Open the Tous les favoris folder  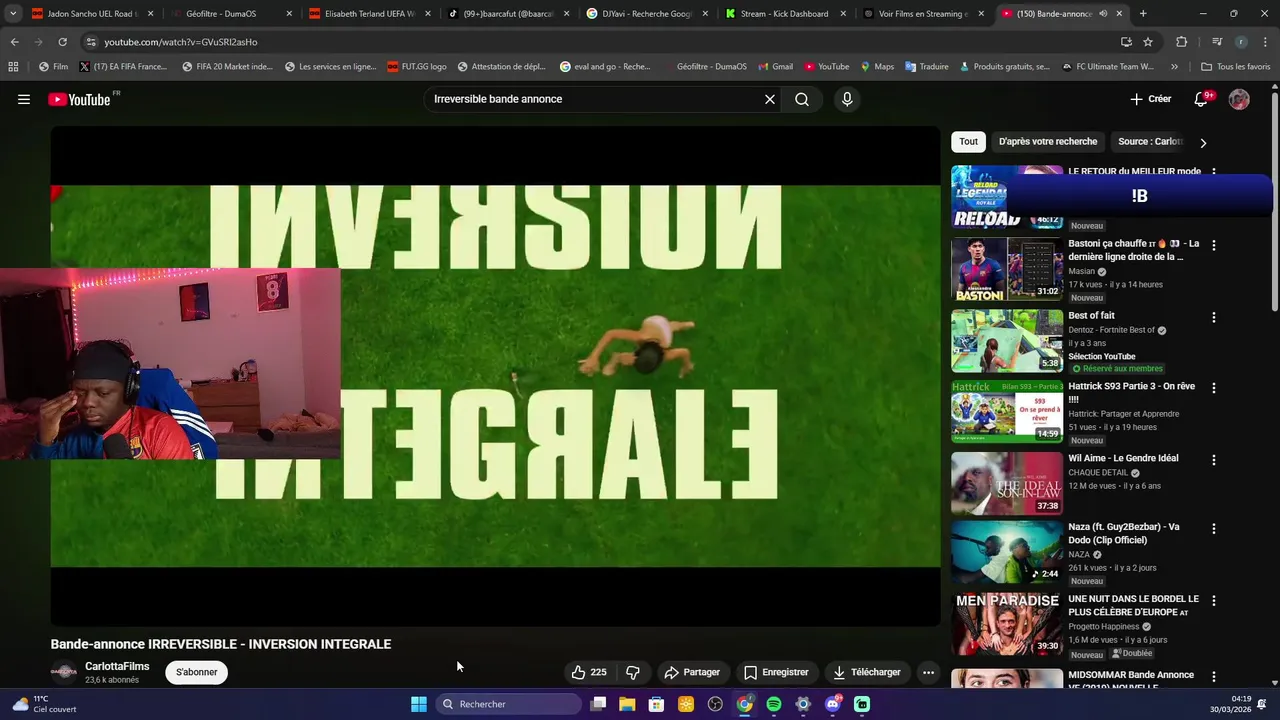tap(1235, 66)
